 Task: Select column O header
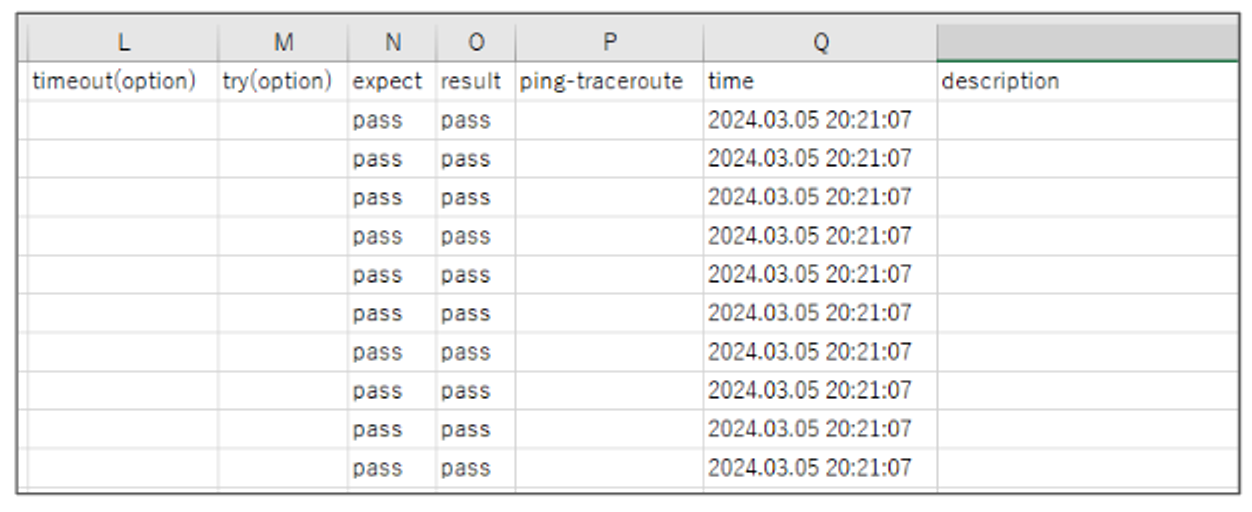tap(476, 42)
